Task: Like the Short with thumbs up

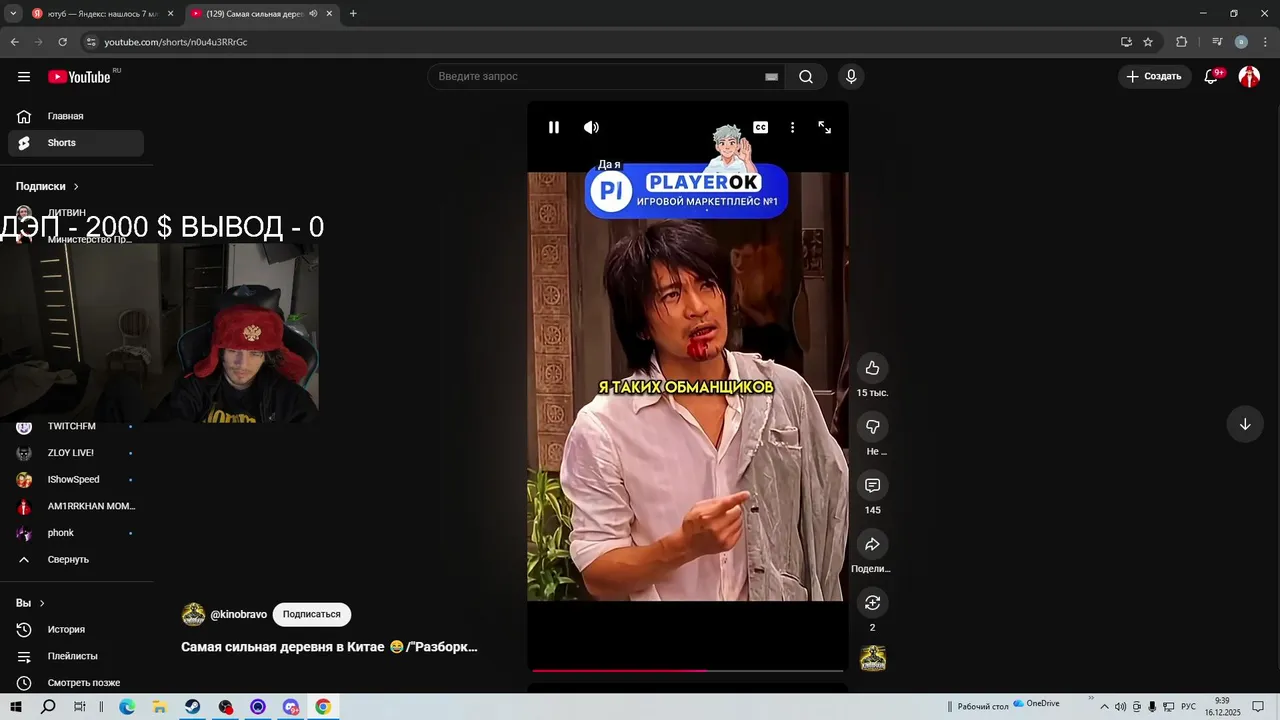Action: click(x=872, y=368)
